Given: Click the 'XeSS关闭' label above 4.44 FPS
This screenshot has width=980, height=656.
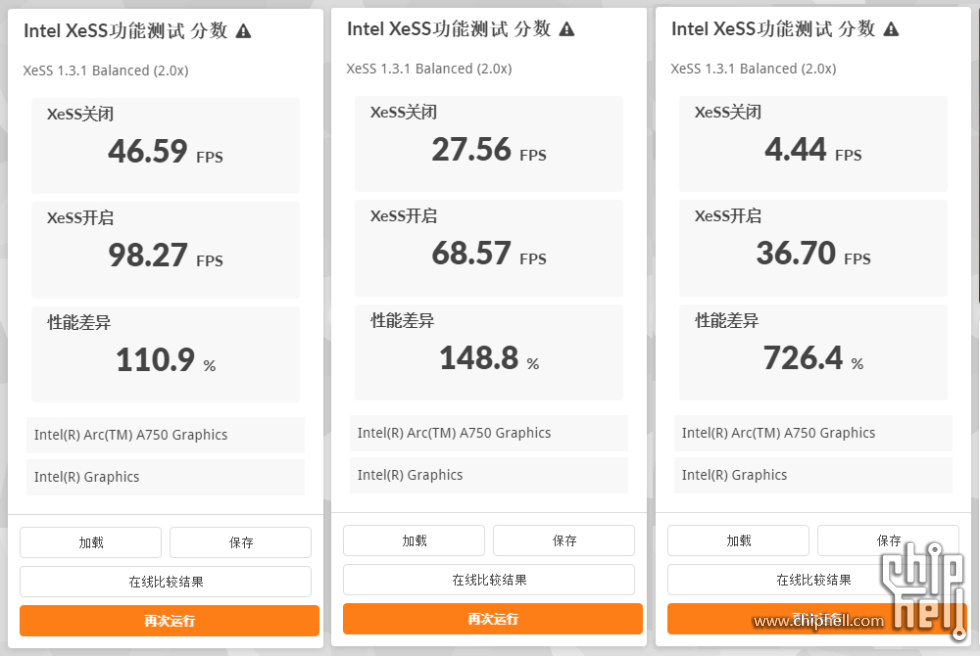Looking at the screenshot, I should tap(728, 112).
